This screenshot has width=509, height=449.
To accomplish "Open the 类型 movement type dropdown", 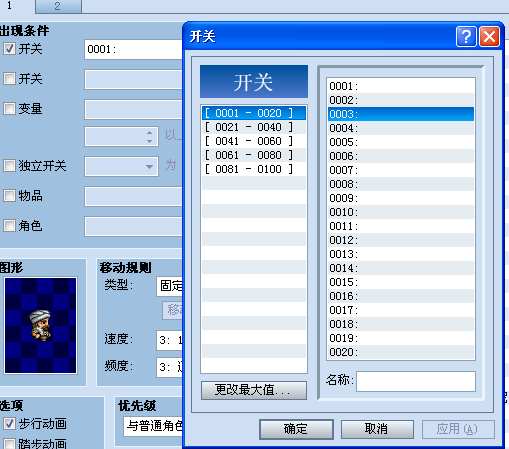I will (169, 286).
